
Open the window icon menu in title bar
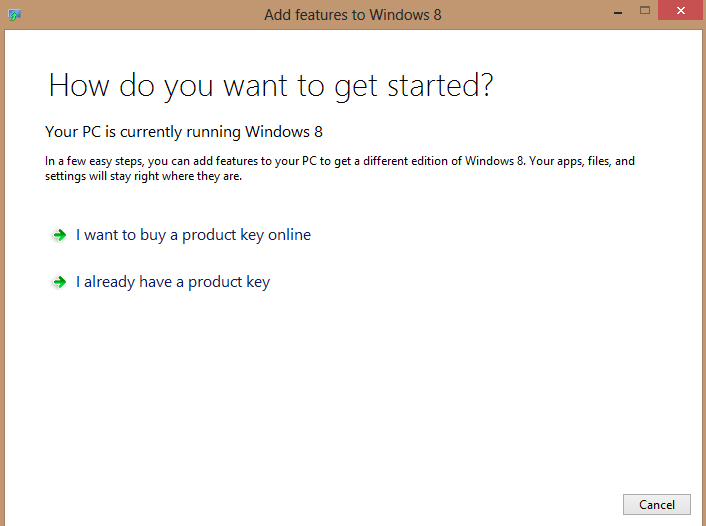pos(14,15)
